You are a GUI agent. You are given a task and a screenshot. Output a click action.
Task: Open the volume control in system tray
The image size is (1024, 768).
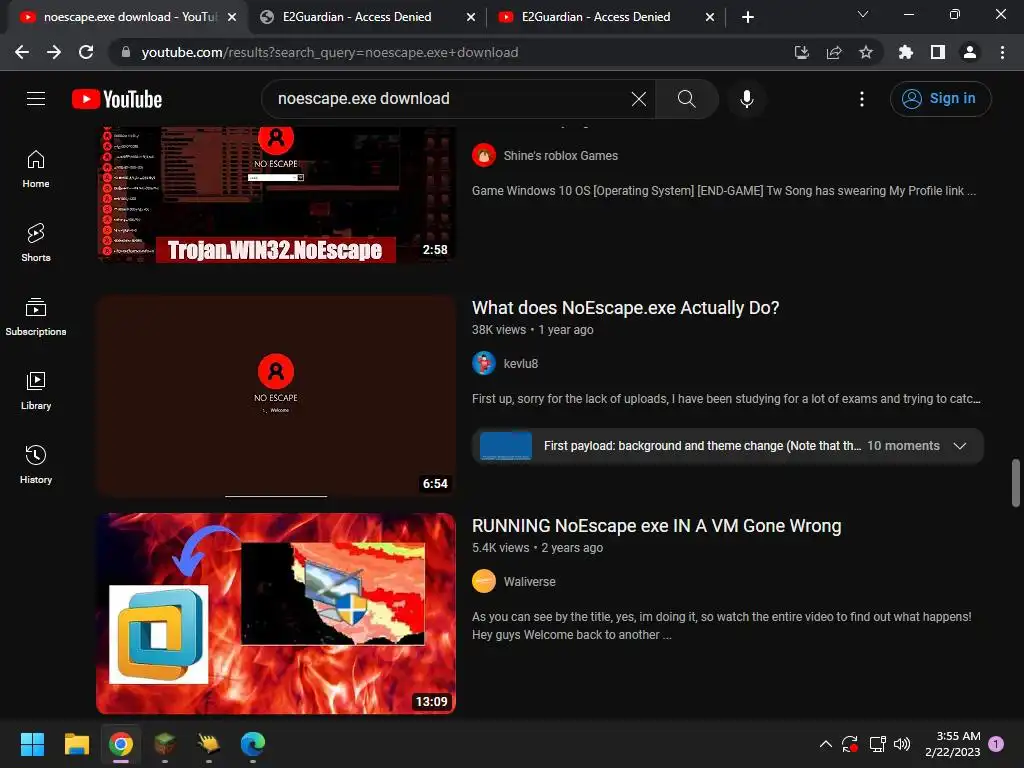pos(902,744)
